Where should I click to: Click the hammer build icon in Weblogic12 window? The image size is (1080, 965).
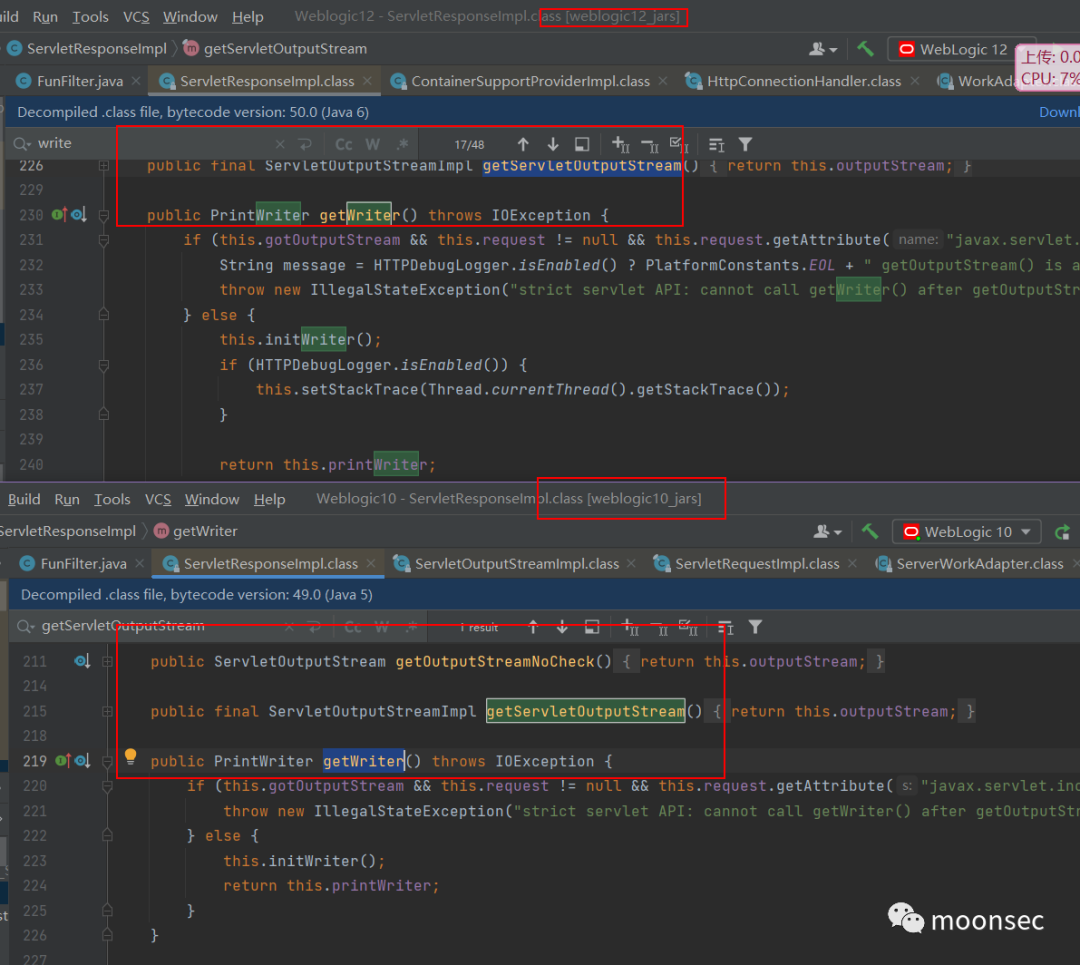click(x=865, y=48)
